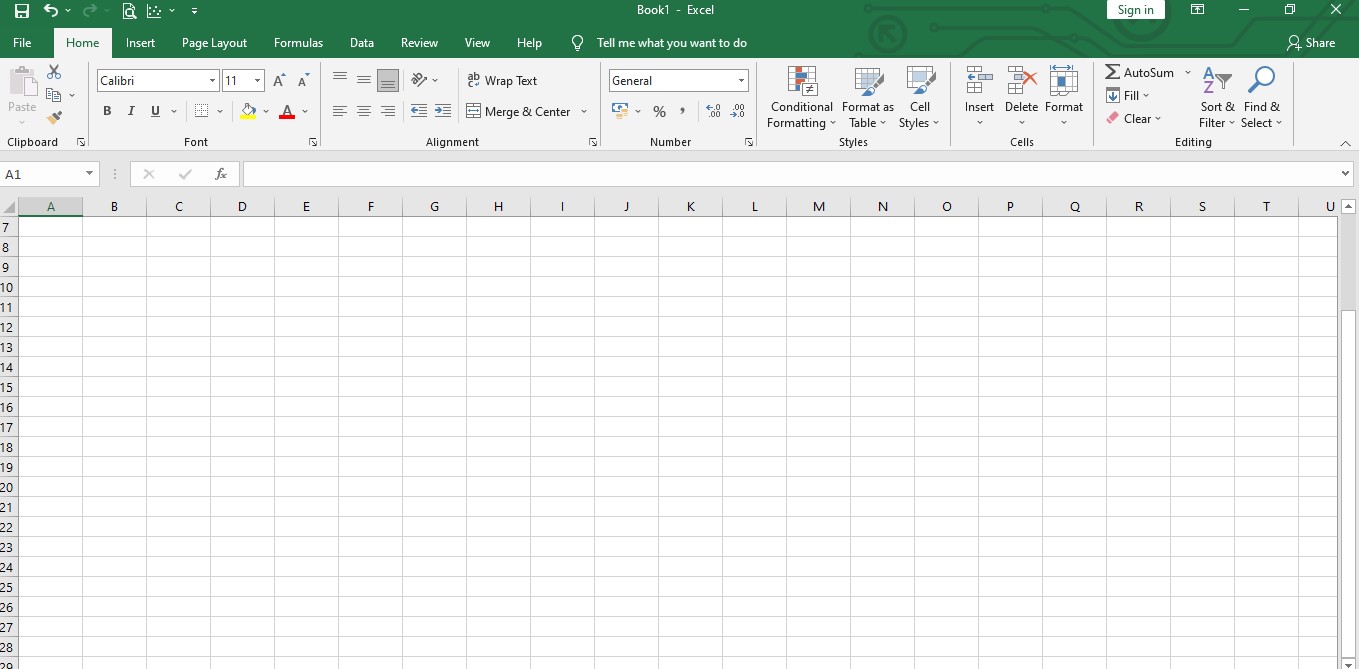The image size is (1359, 669).
Task: Expand the AutoSum dropdown arrow
Action: tap(1188, 73)
